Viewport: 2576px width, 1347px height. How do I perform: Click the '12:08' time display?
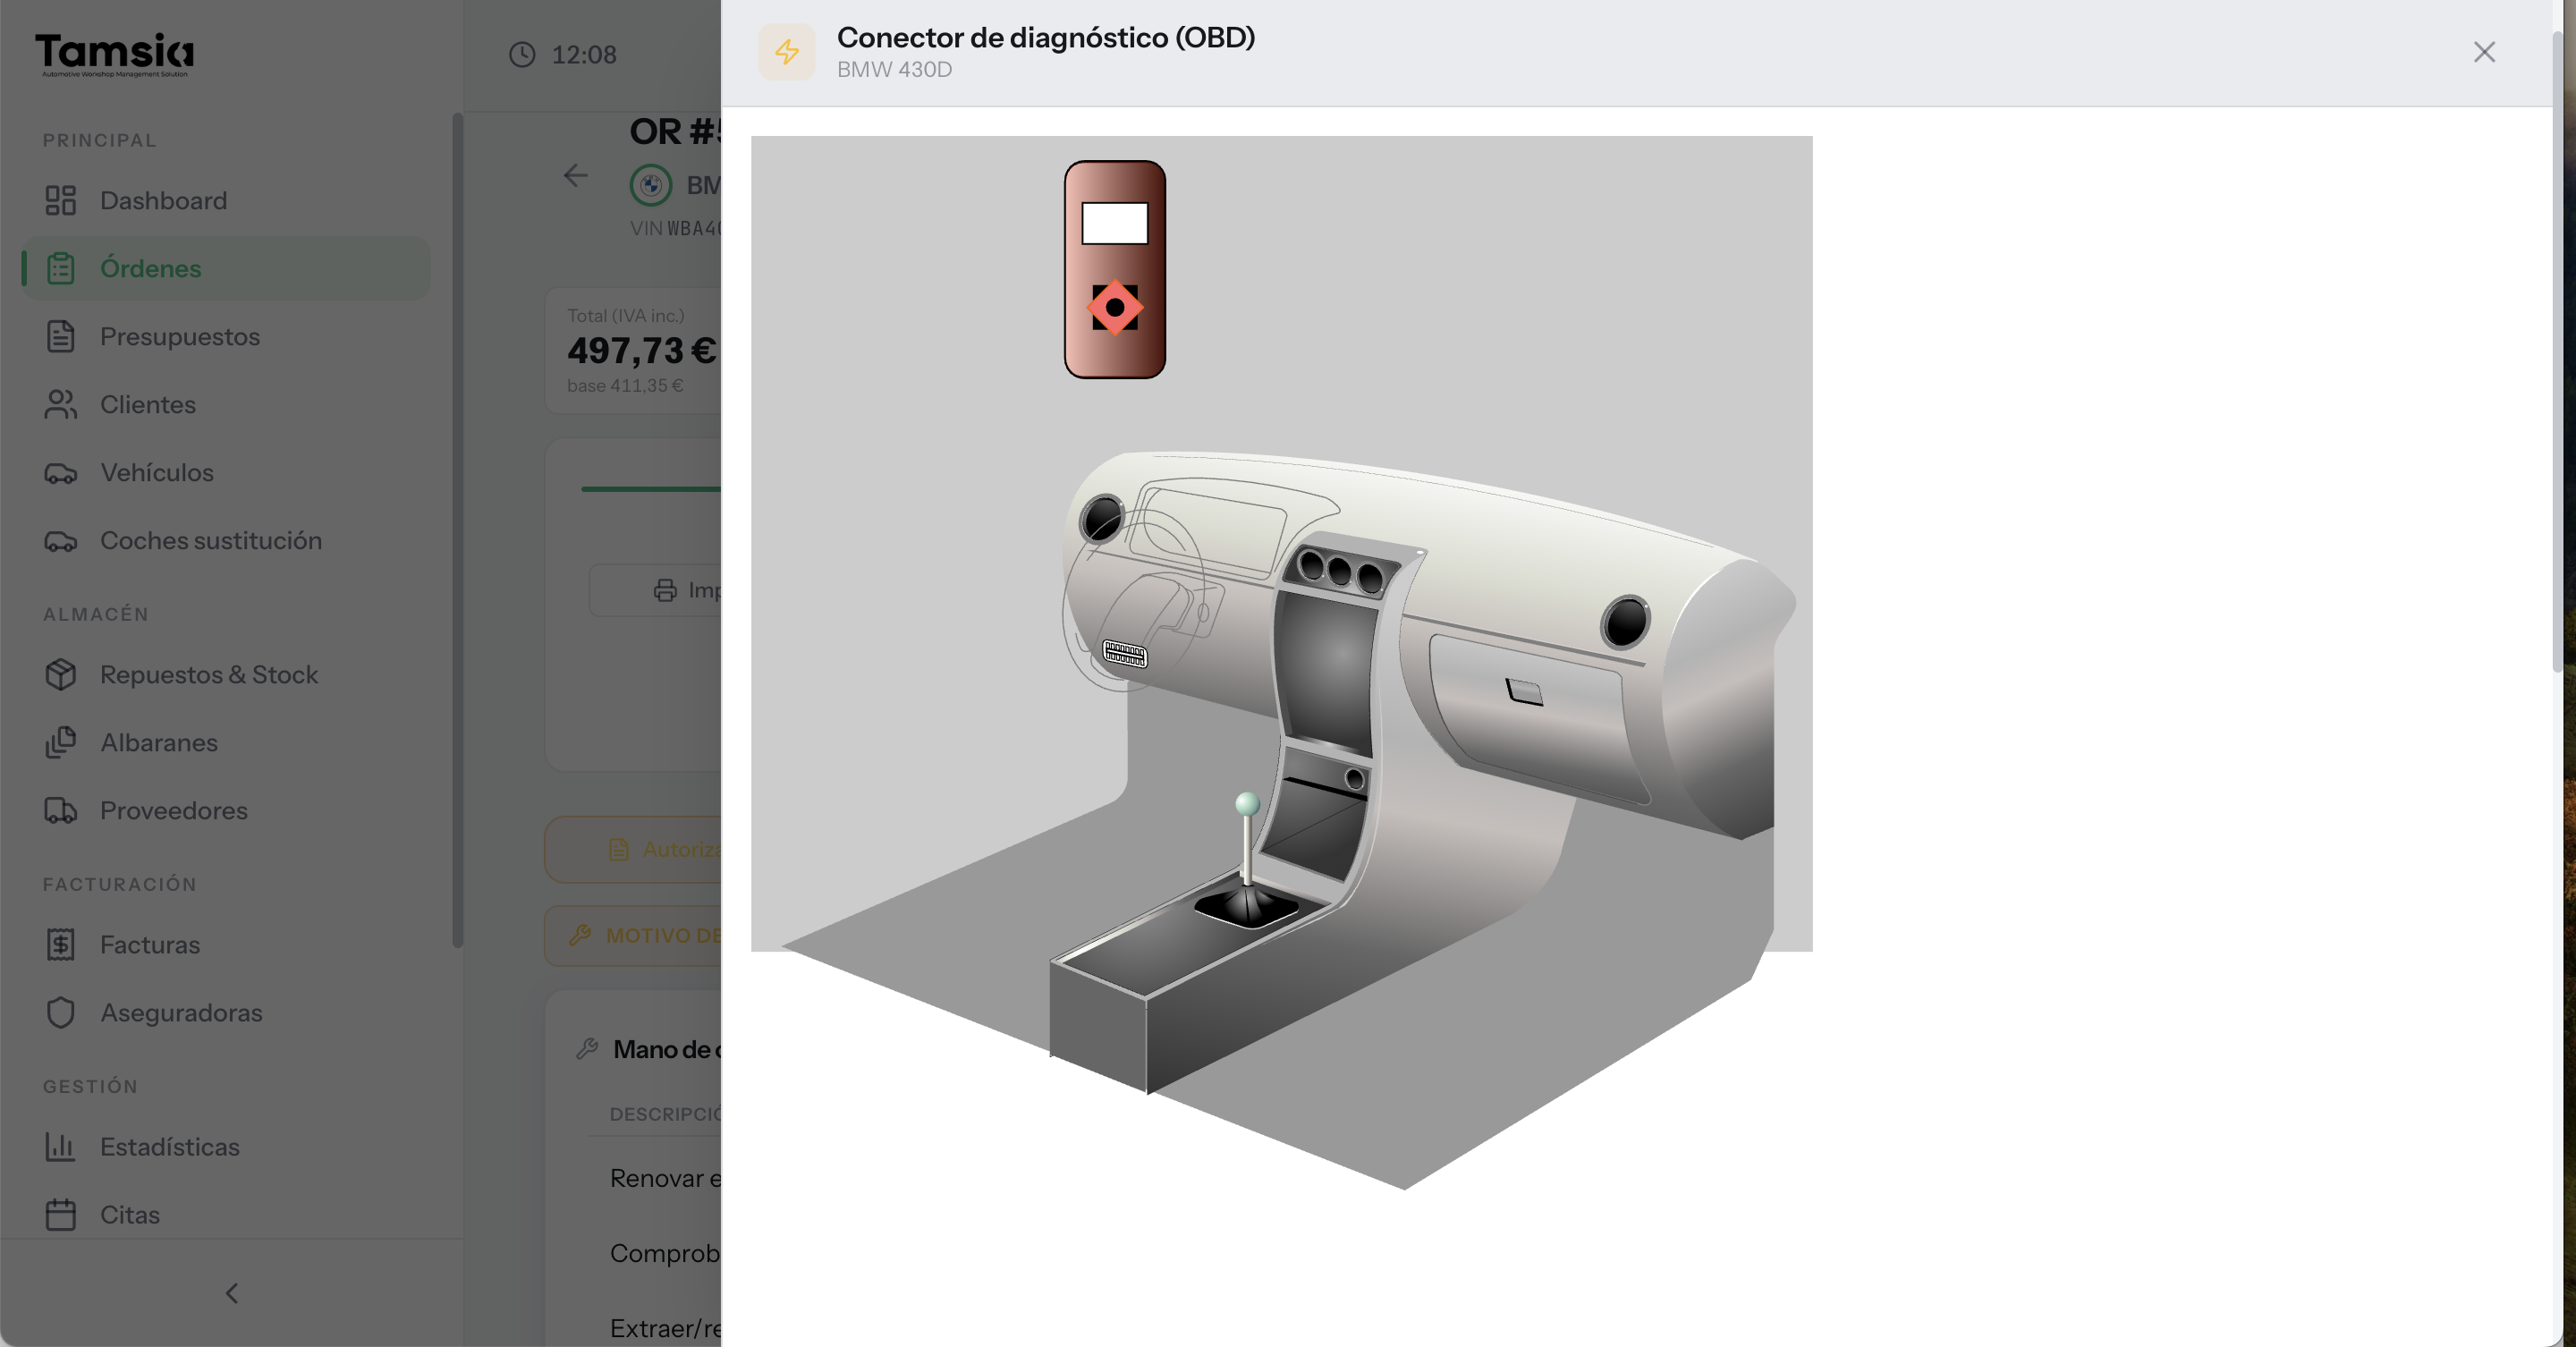584,54
